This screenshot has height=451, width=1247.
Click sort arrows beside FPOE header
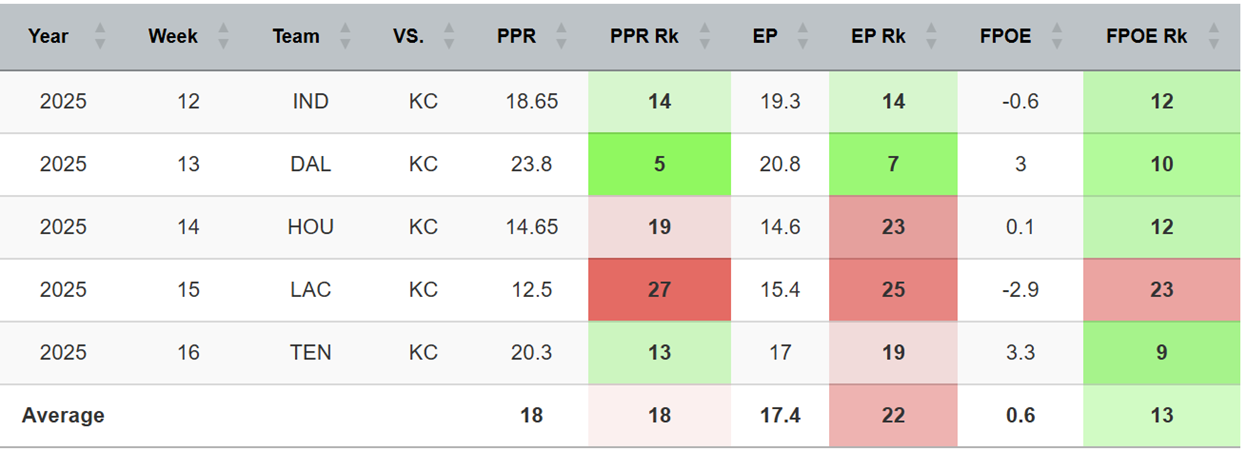point(1057,37)
